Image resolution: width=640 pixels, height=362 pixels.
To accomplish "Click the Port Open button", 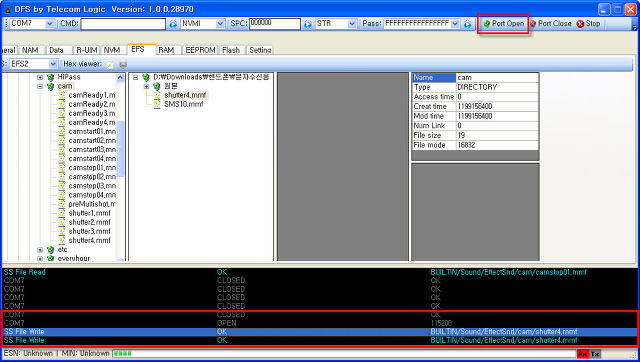I will coord(504,24).
